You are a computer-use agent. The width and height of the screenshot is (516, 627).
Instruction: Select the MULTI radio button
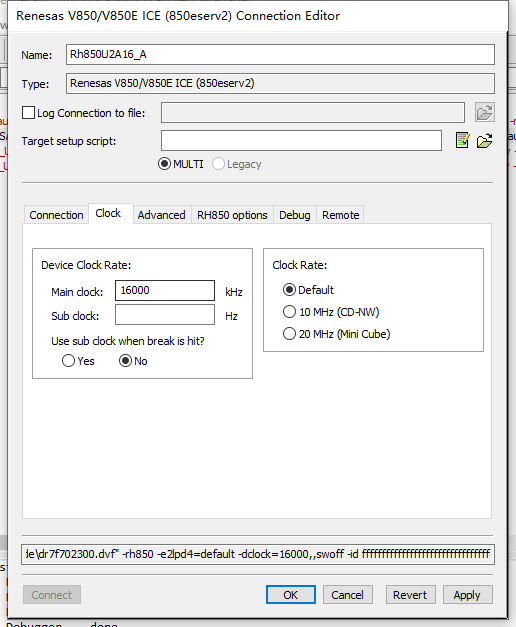(164, 164)
